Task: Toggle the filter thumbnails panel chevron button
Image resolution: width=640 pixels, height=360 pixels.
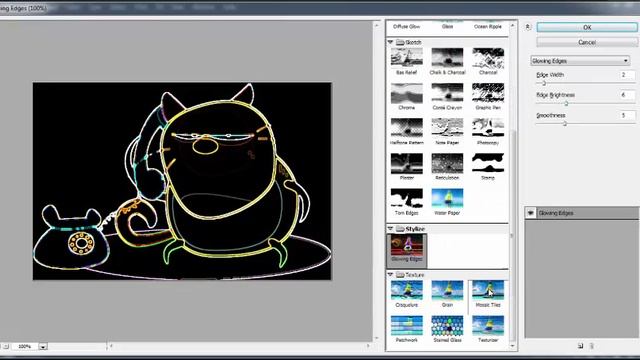Action: click(527, 27)
